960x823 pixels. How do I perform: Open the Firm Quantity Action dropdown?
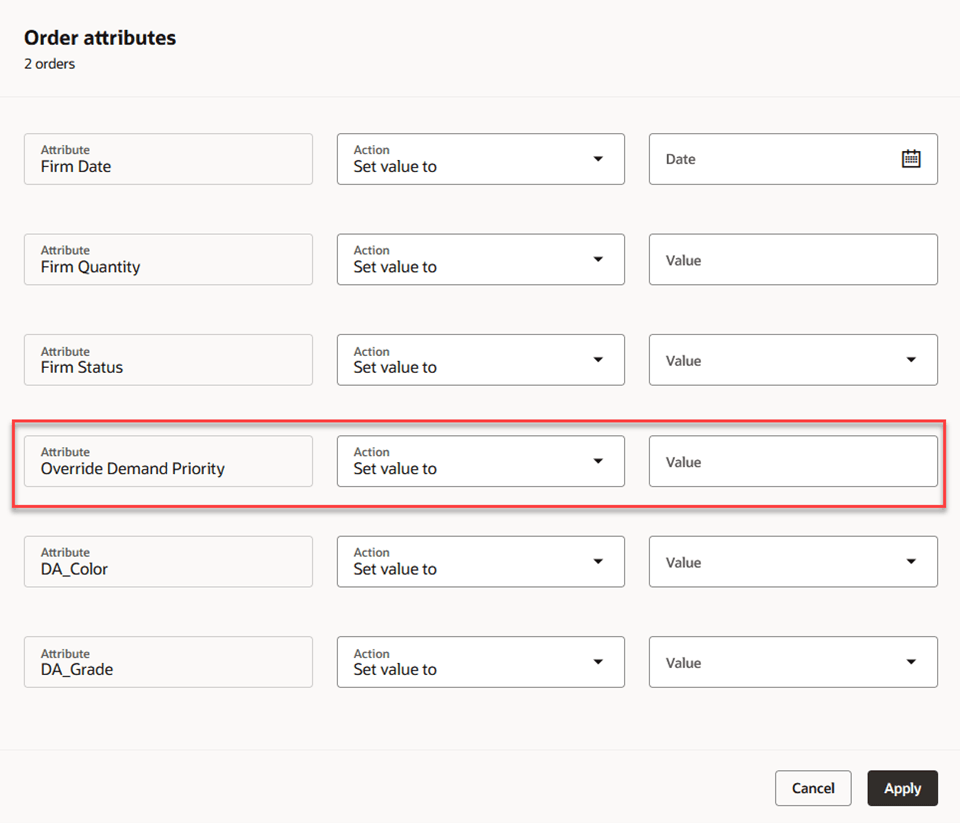pyautogui.click(x=598, y=258)
